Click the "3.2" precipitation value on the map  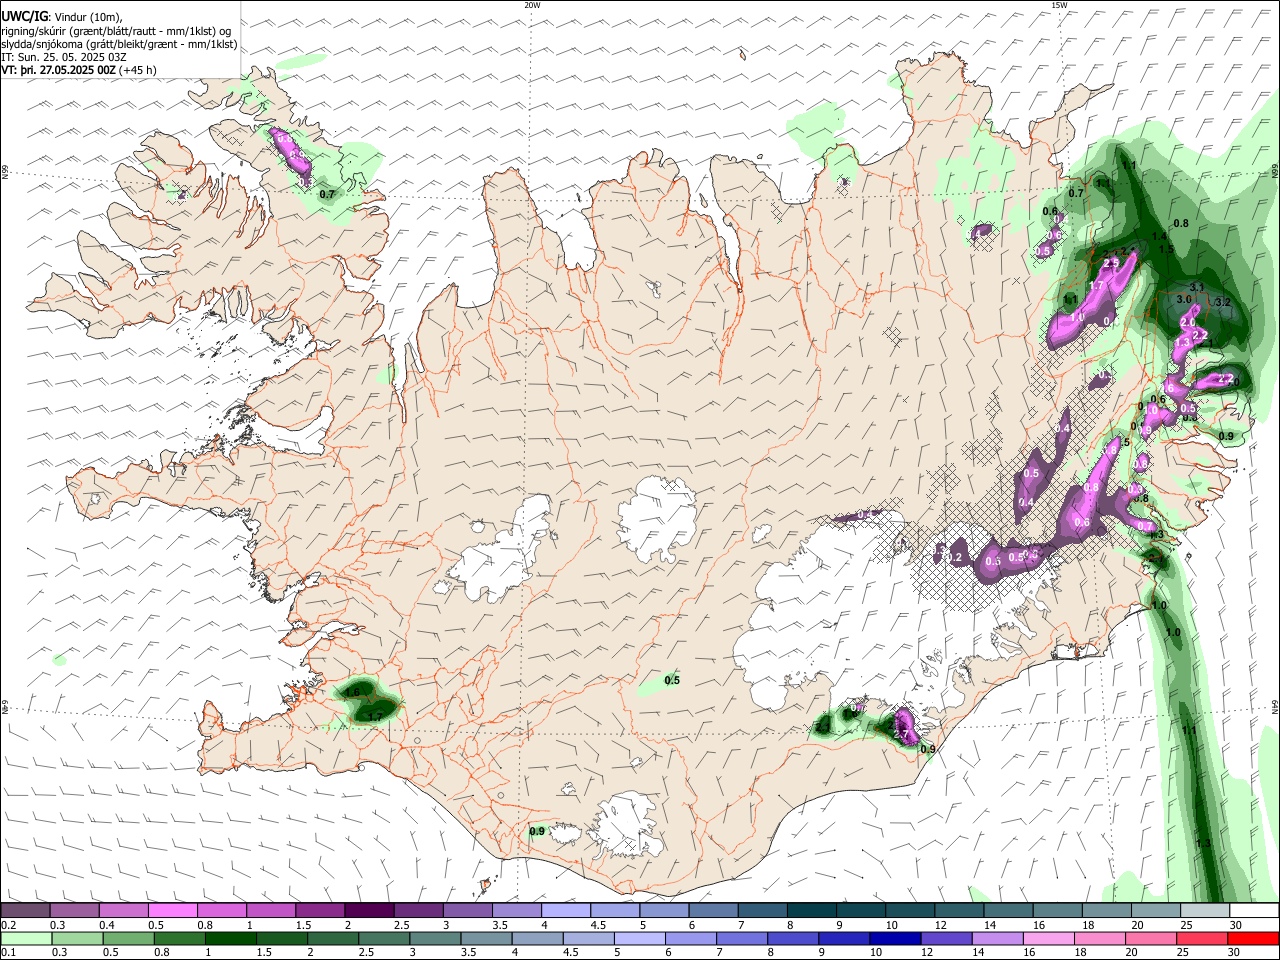point(1221,302)
